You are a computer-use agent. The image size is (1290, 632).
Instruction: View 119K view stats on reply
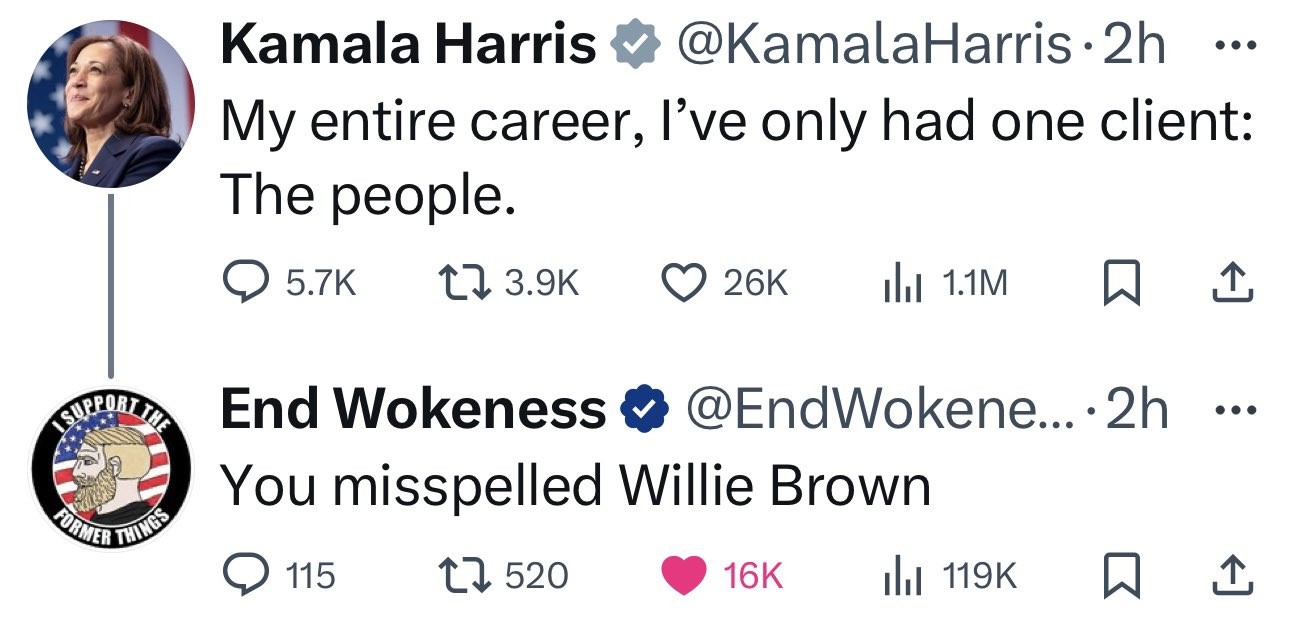pos(948,575)
